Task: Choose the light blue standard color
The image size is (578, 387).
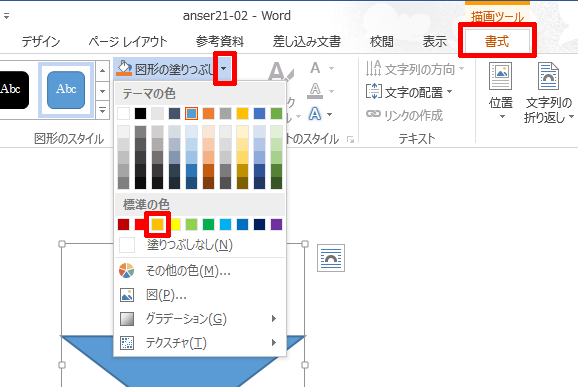Action: tap(225, 224)
